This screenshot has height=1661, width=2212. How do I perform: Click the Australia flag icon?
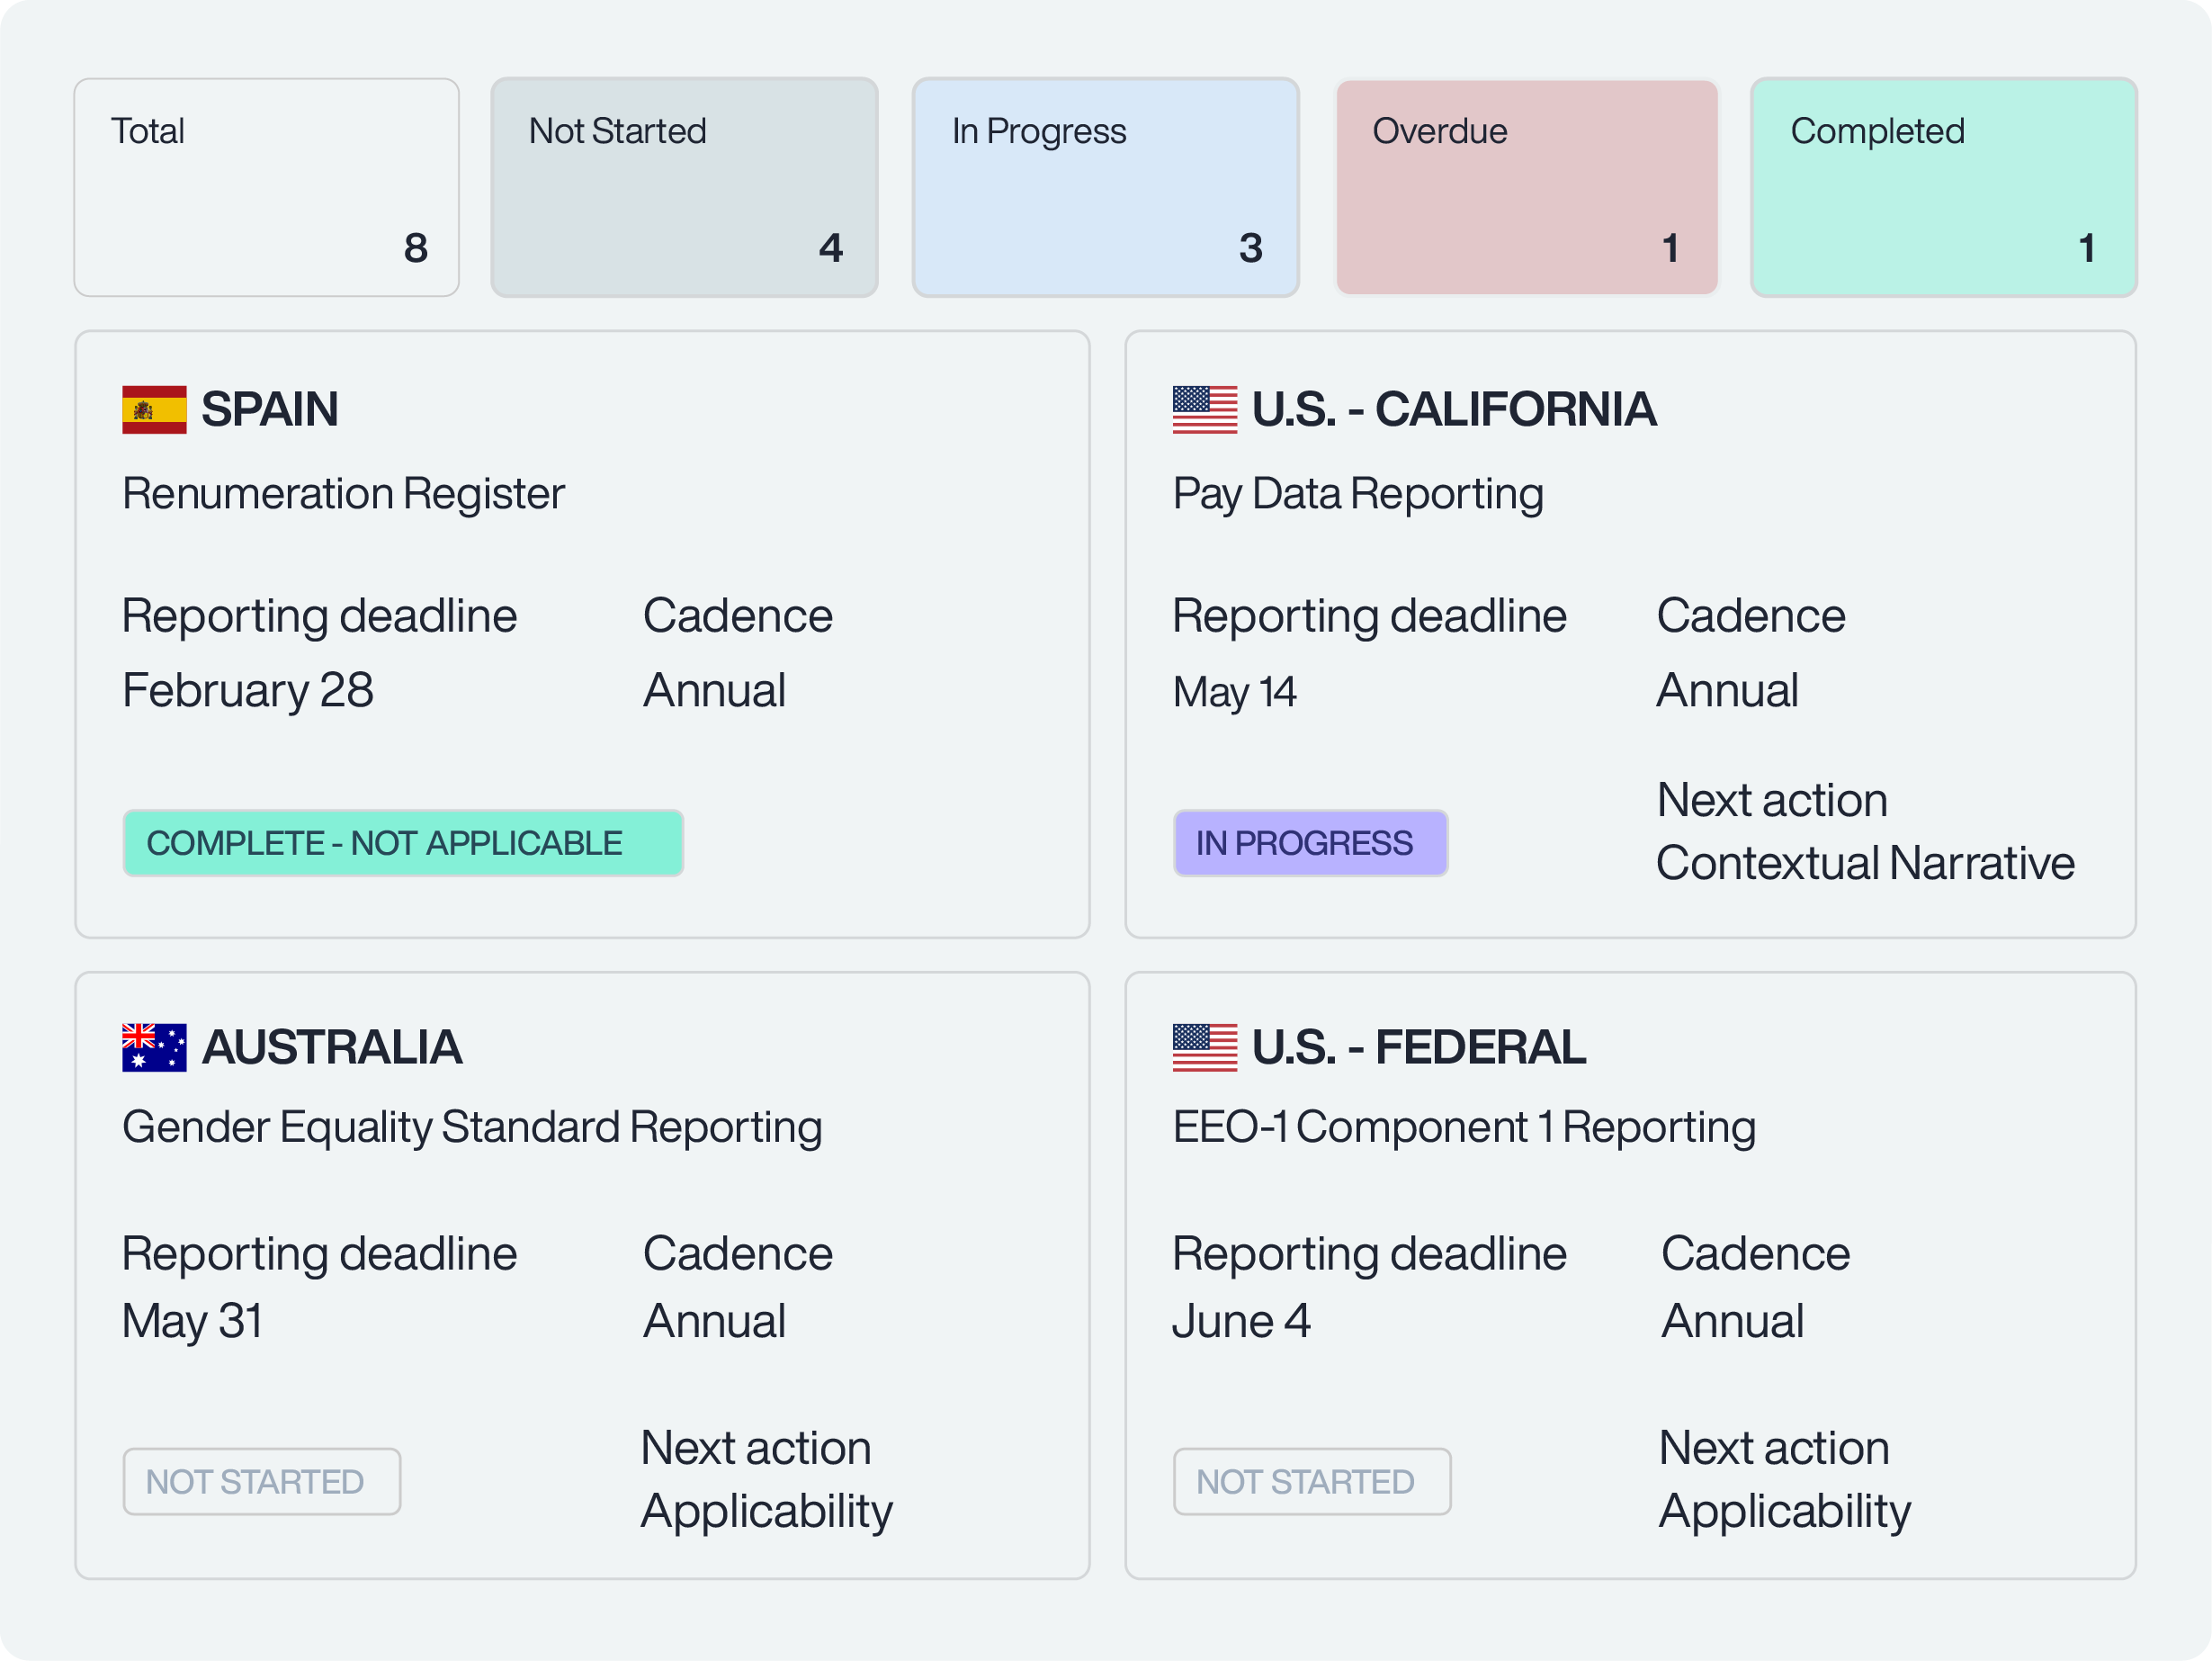coord(154,1048)
